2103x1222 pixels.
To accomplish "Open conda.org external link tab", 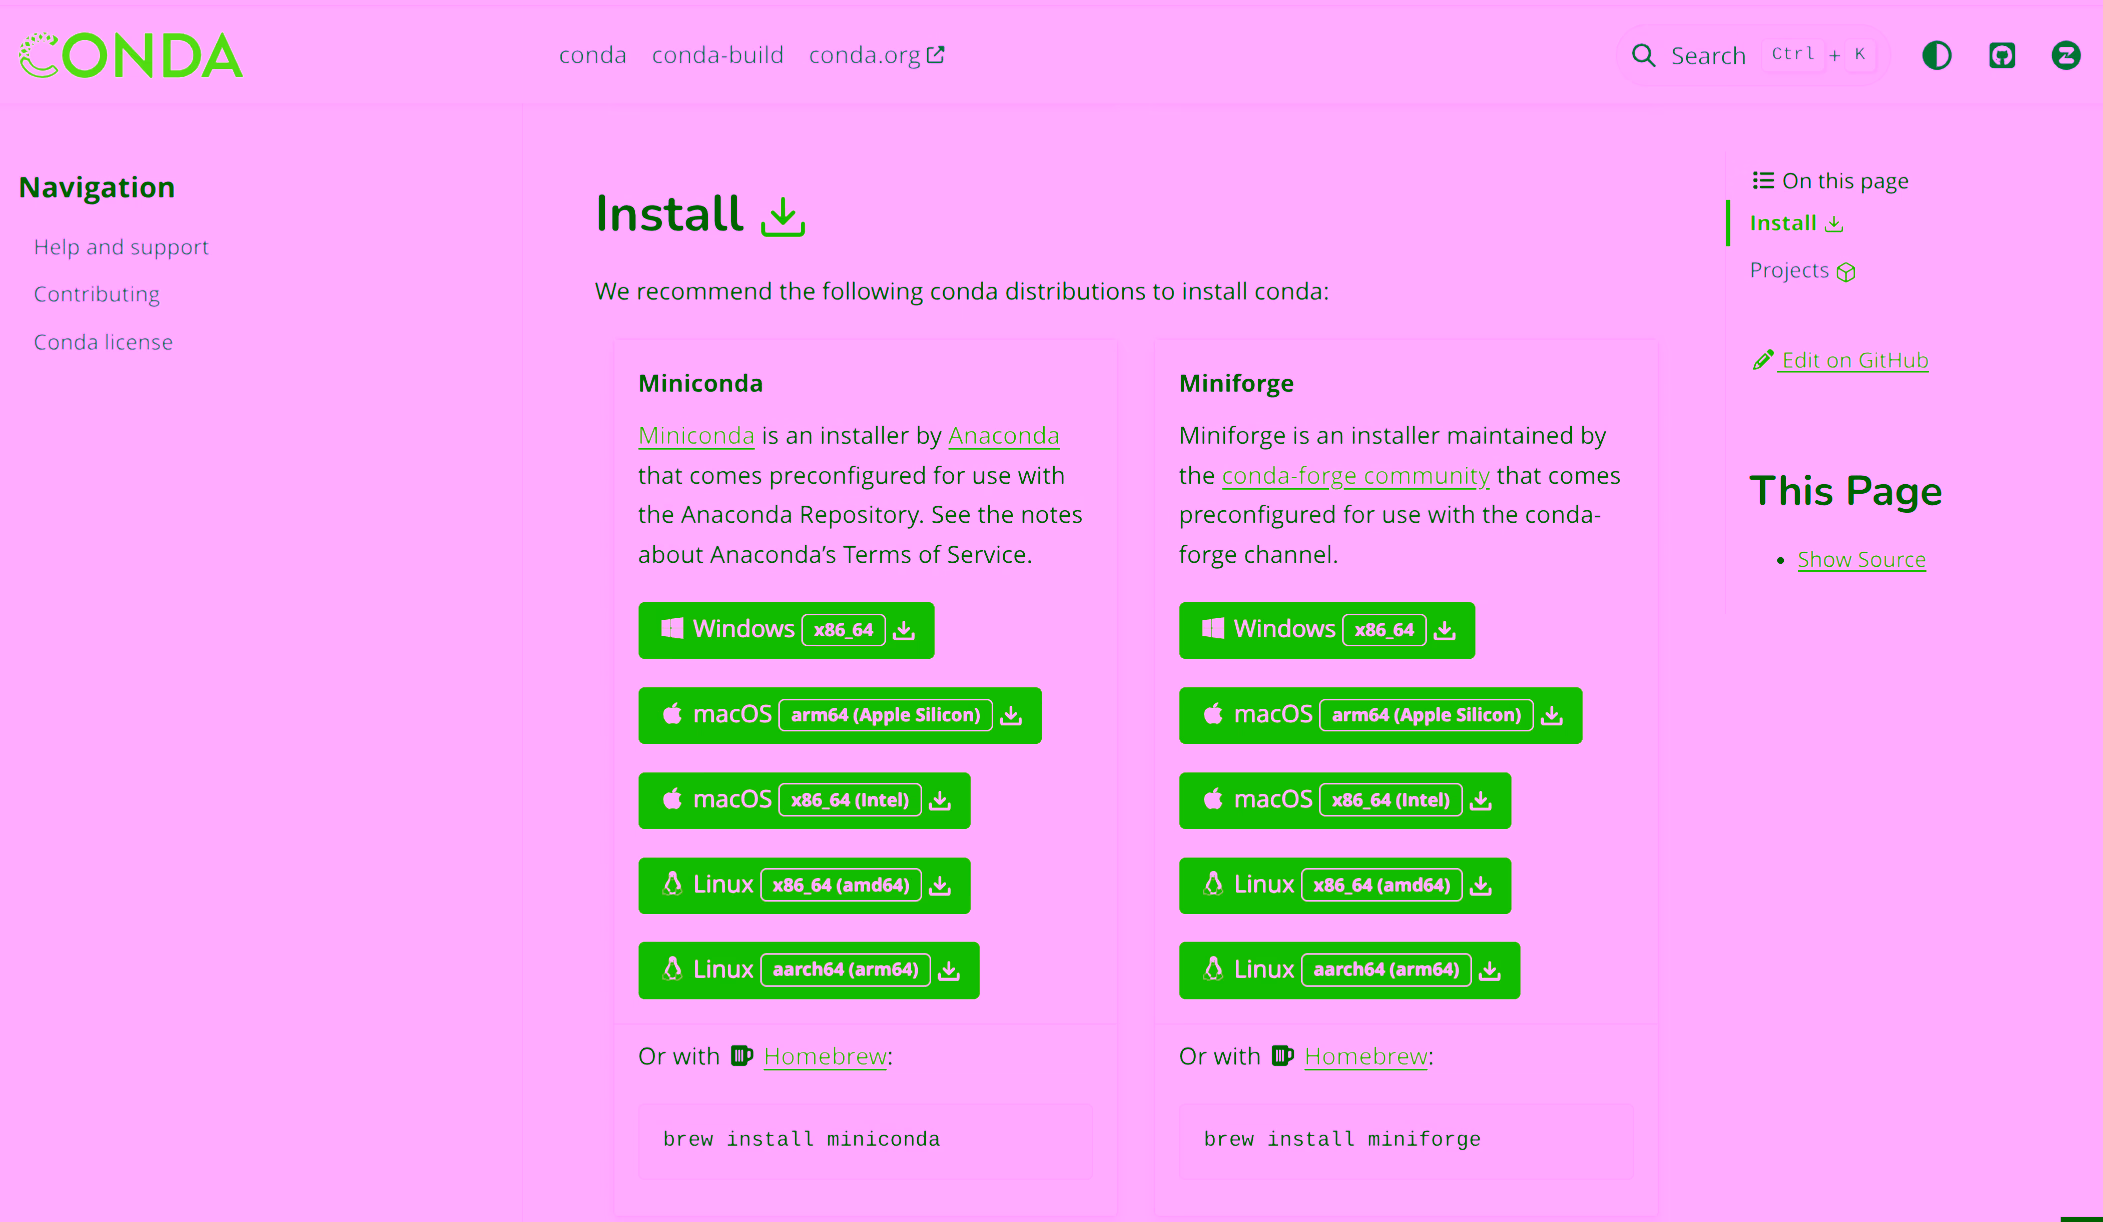I will coord(876,55).
